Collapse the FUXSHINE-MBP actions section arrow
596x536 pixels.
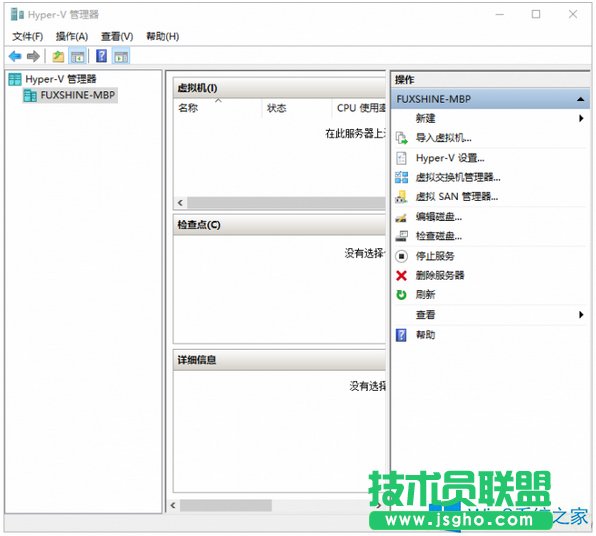580,99
